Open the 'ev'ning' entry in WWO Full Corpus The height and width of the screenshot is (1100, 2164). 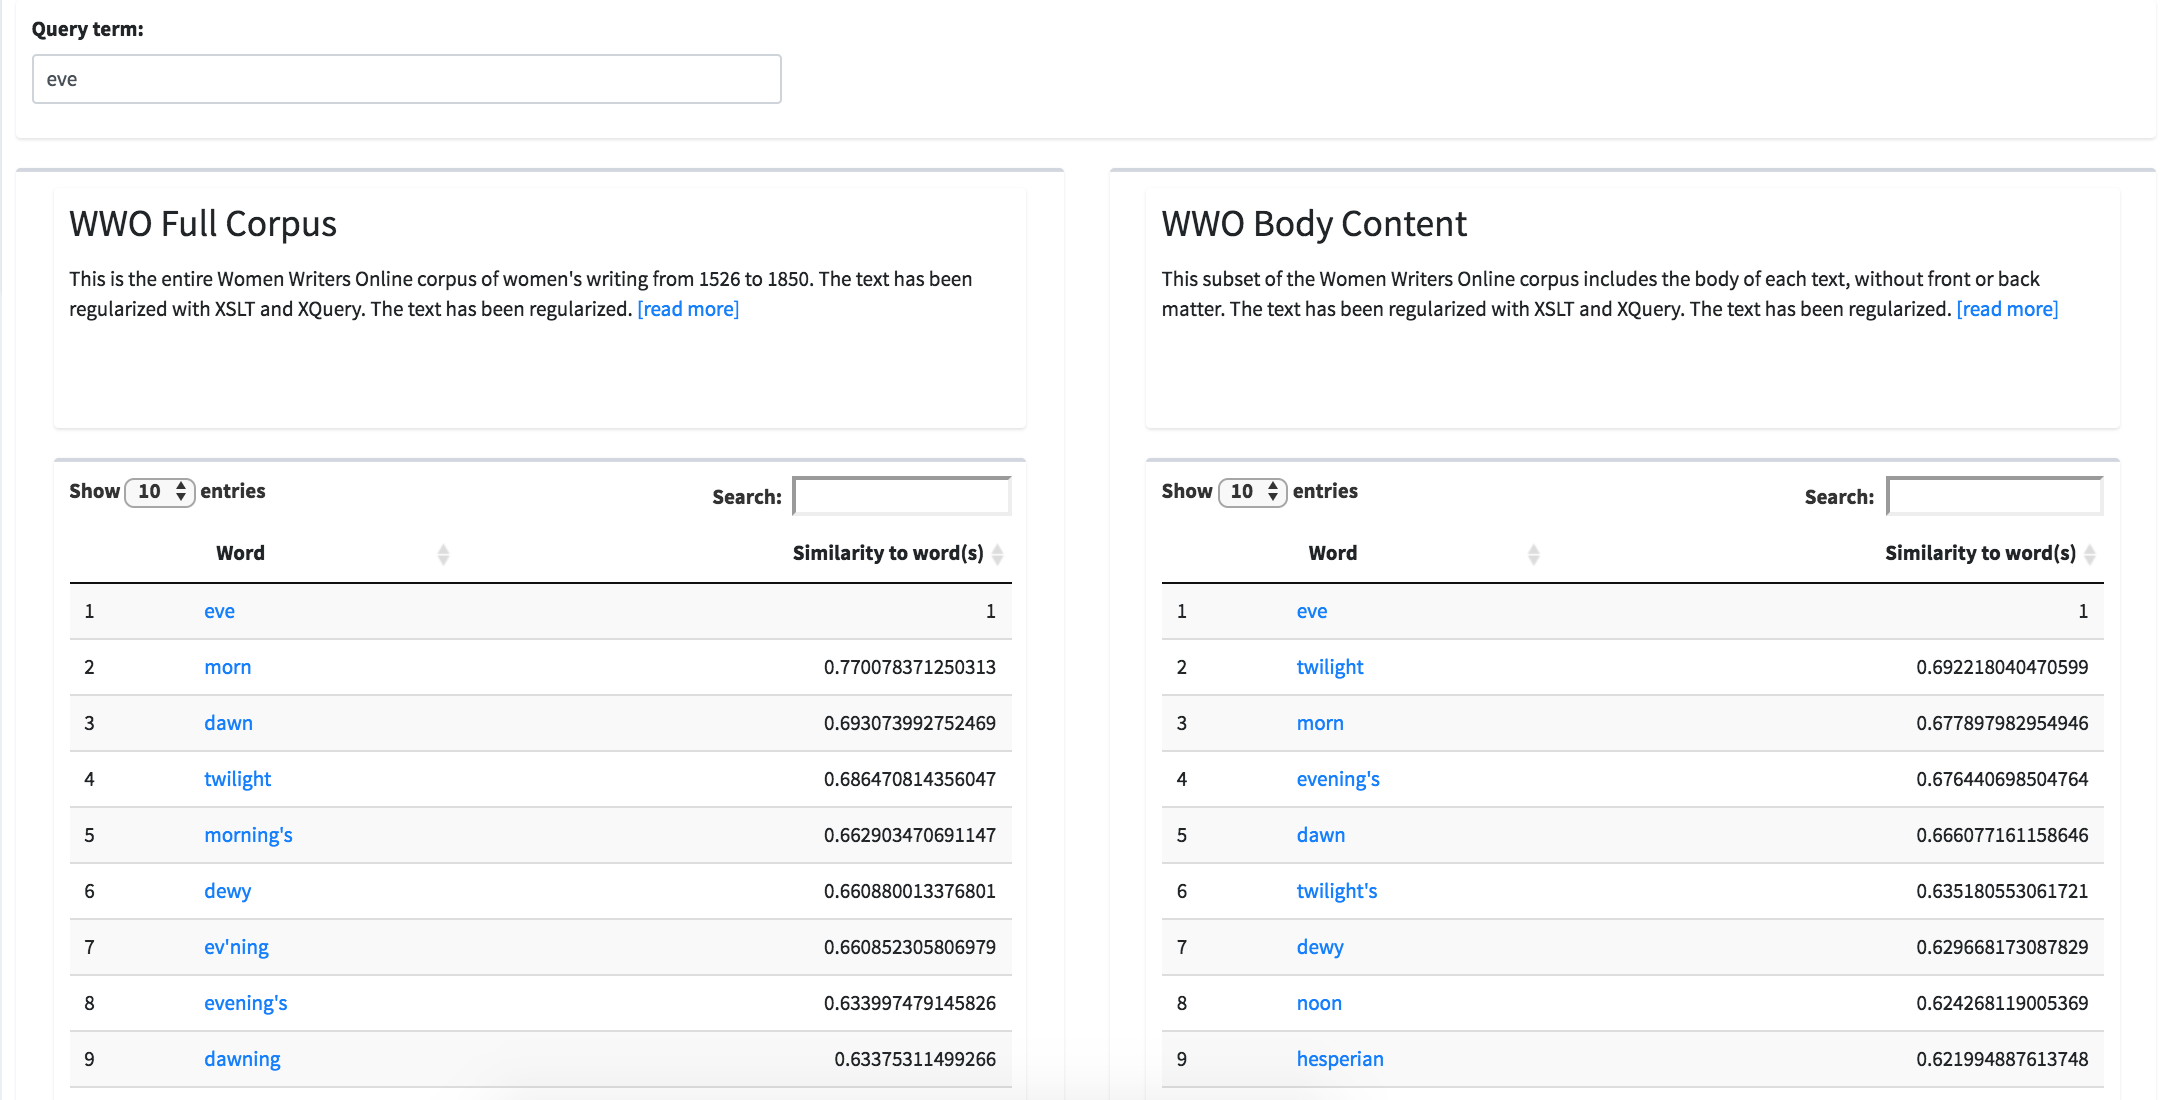point(235,946)
